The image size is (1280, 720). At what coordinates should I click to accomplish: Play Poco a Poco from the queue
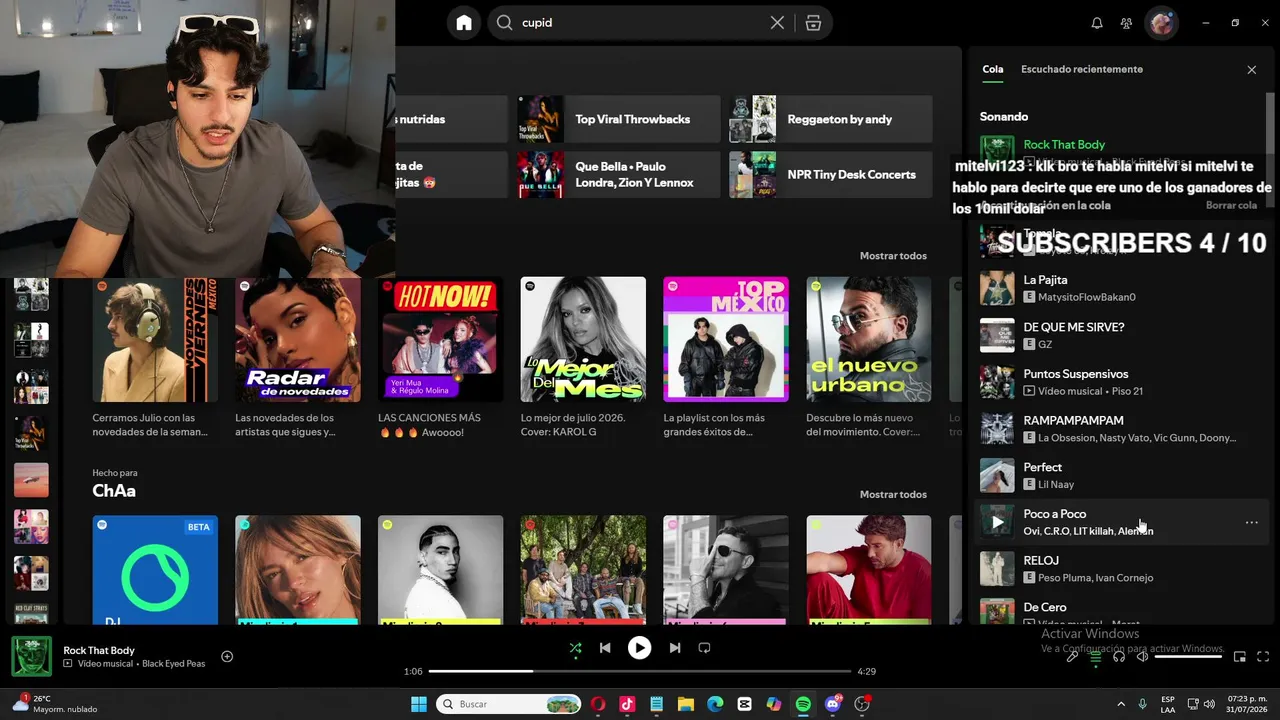(x=997, y=522)
